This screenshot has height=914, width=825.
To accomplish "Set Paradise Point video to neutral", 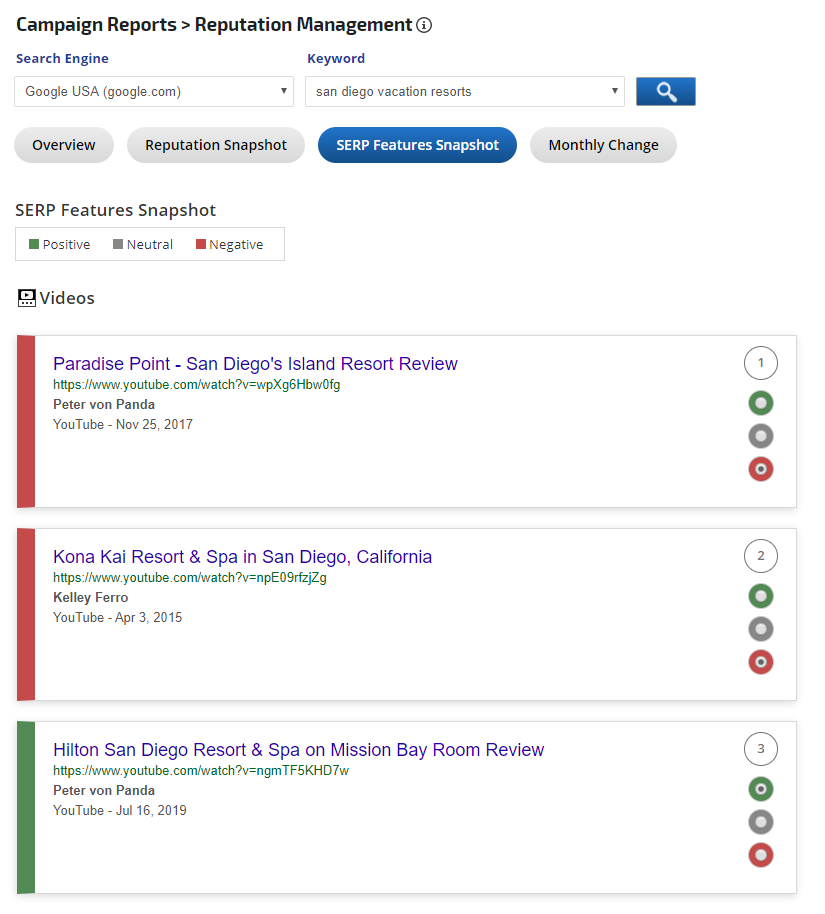I will click(x=761, y=436).
